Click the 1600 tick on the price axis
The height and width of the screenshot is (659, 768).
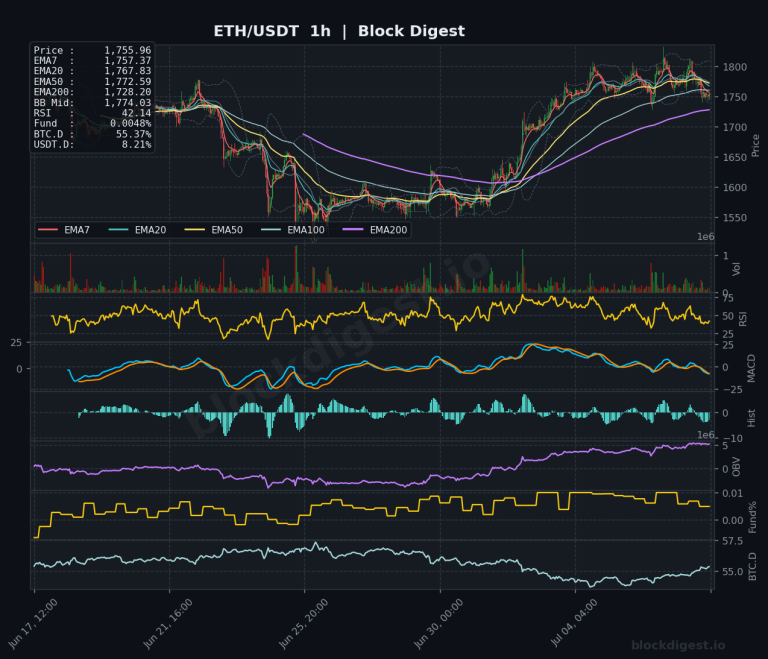coord(735,188)
